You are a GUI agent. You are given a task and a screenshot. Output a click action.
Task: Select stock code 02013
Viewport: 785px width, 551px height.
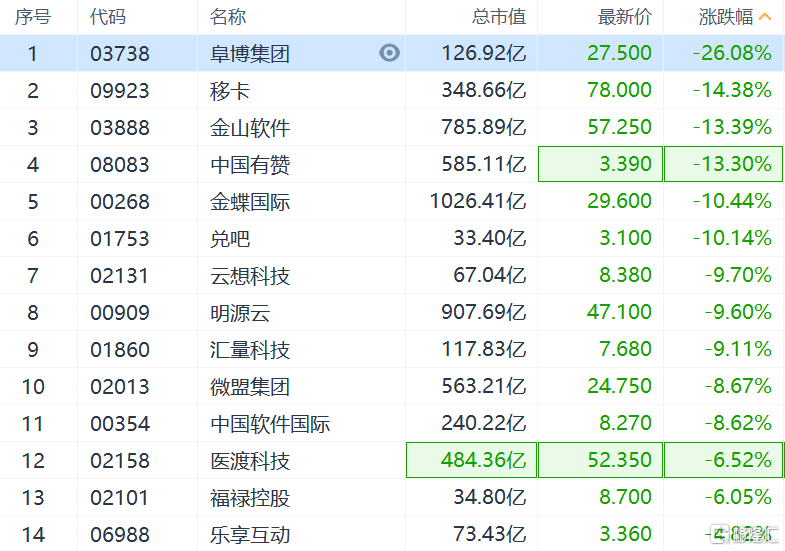(x=120, y=387)
